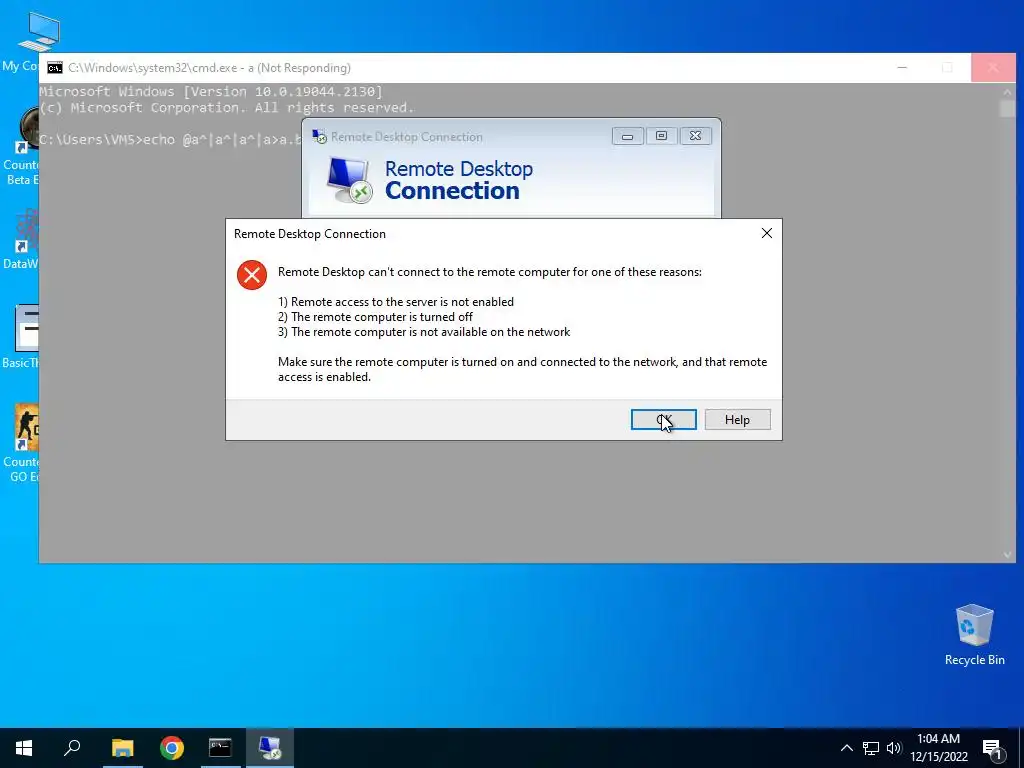Maximize the Remote Desktop Connection window

tap(662, 136)
